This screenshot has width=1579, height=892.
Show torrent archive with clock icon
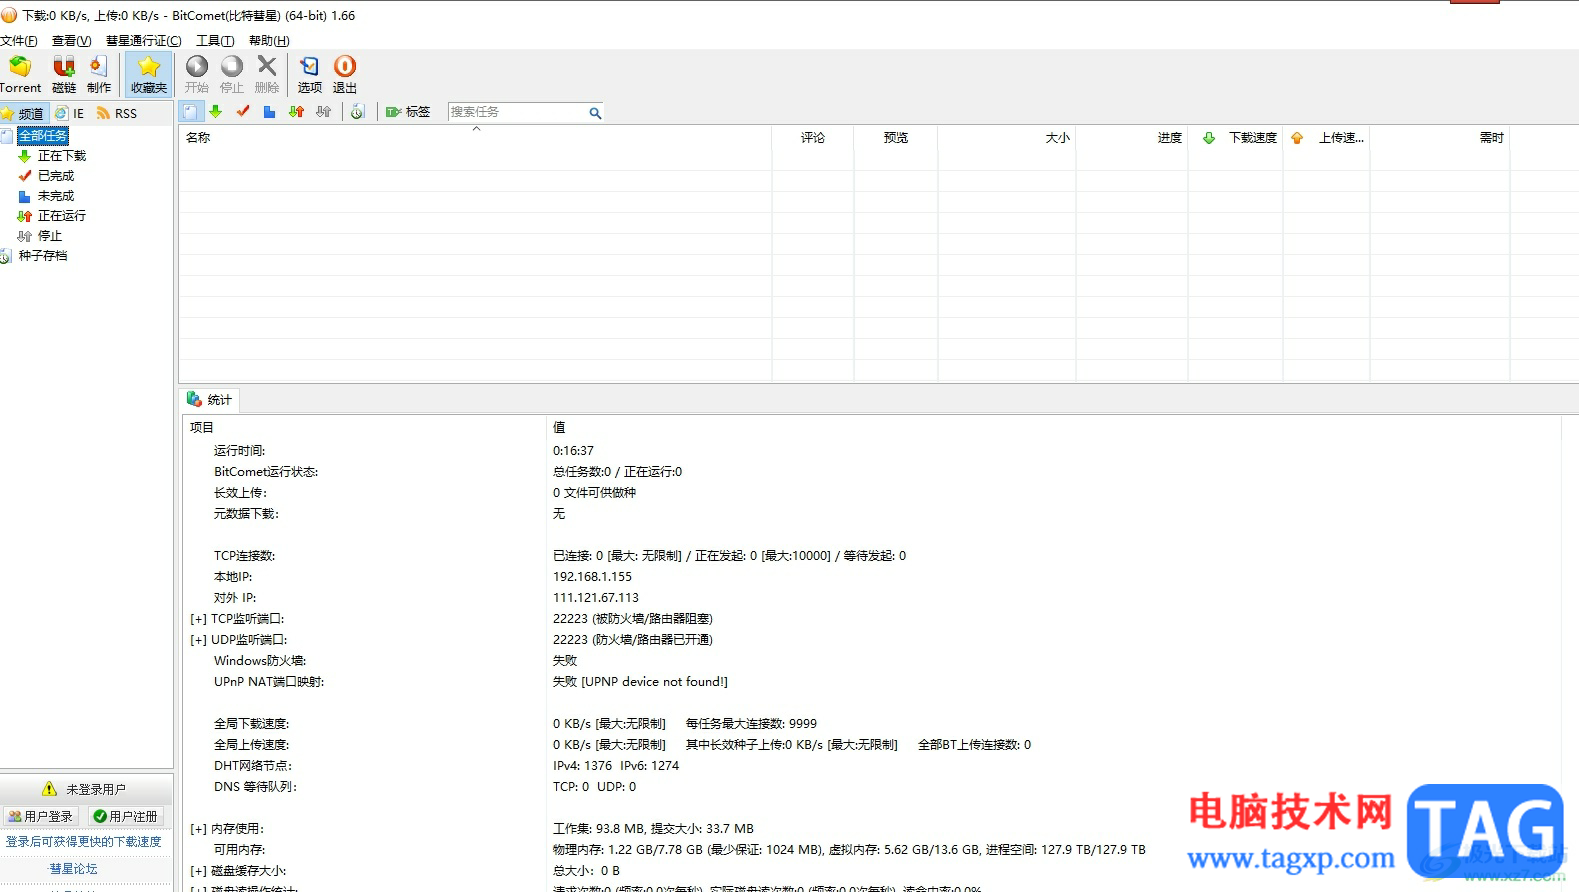(357, 112)
